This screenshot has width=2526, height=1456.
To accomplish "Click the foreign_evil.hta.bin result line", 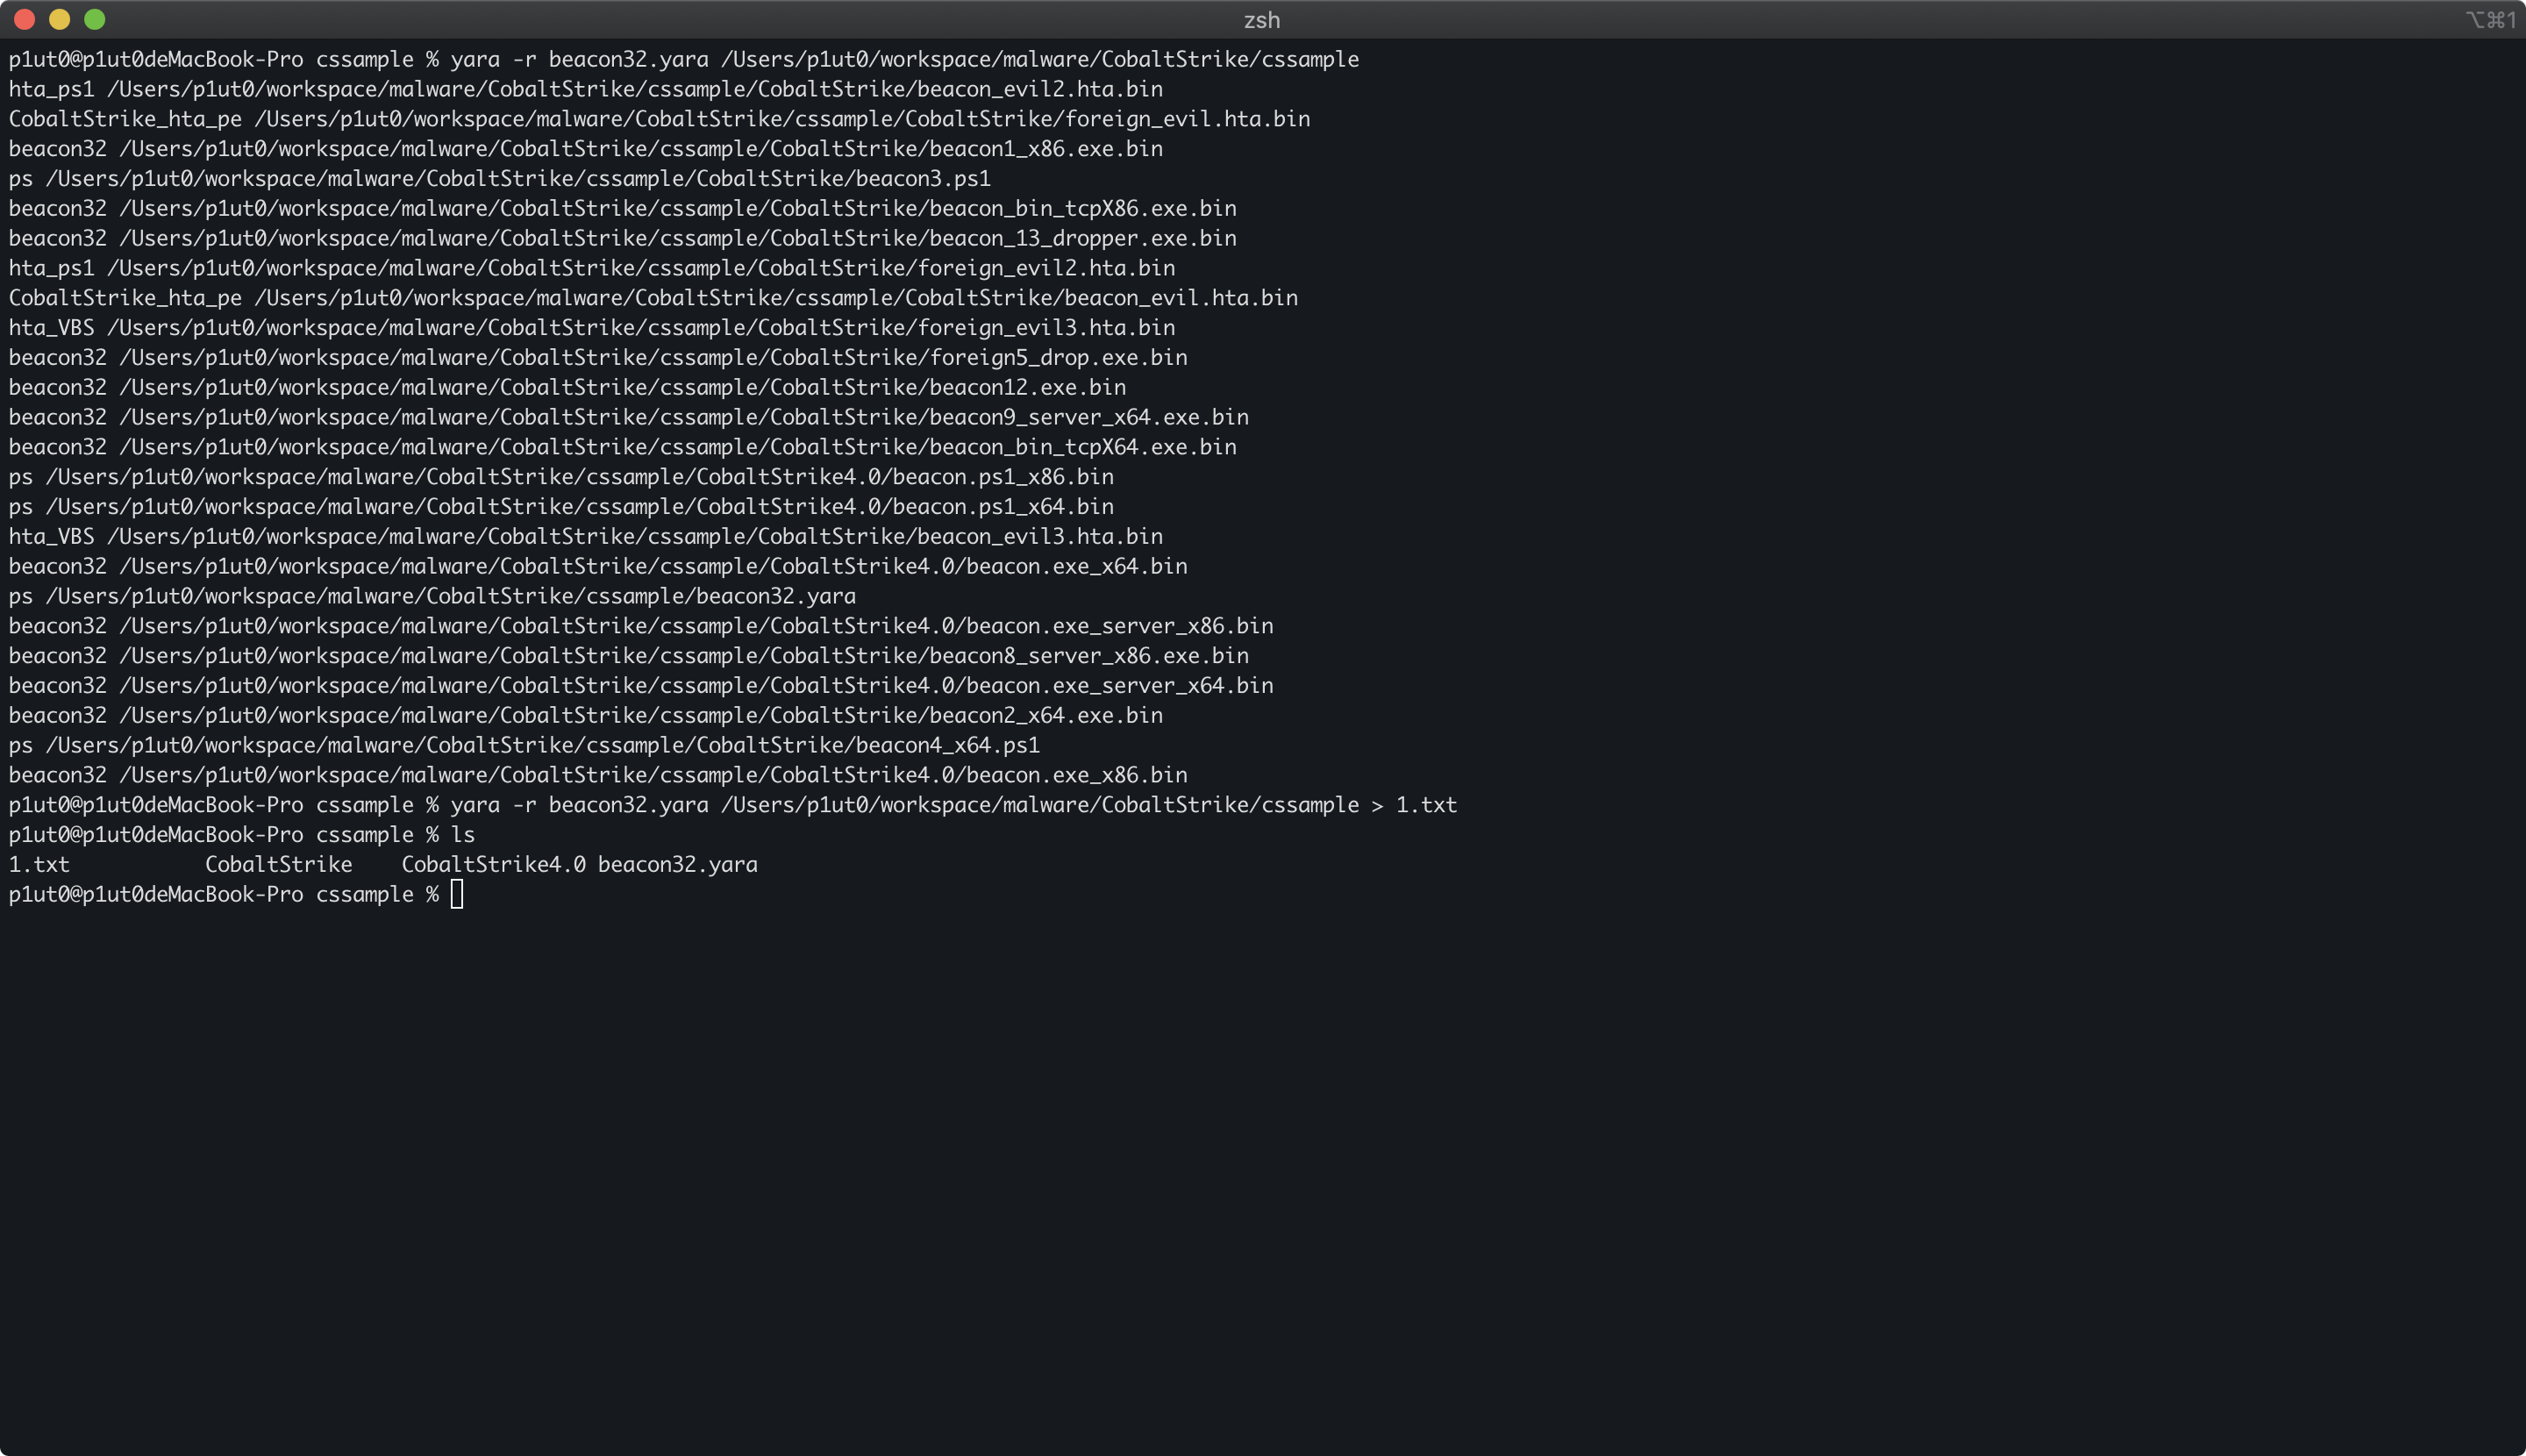I will click(659, 120).
